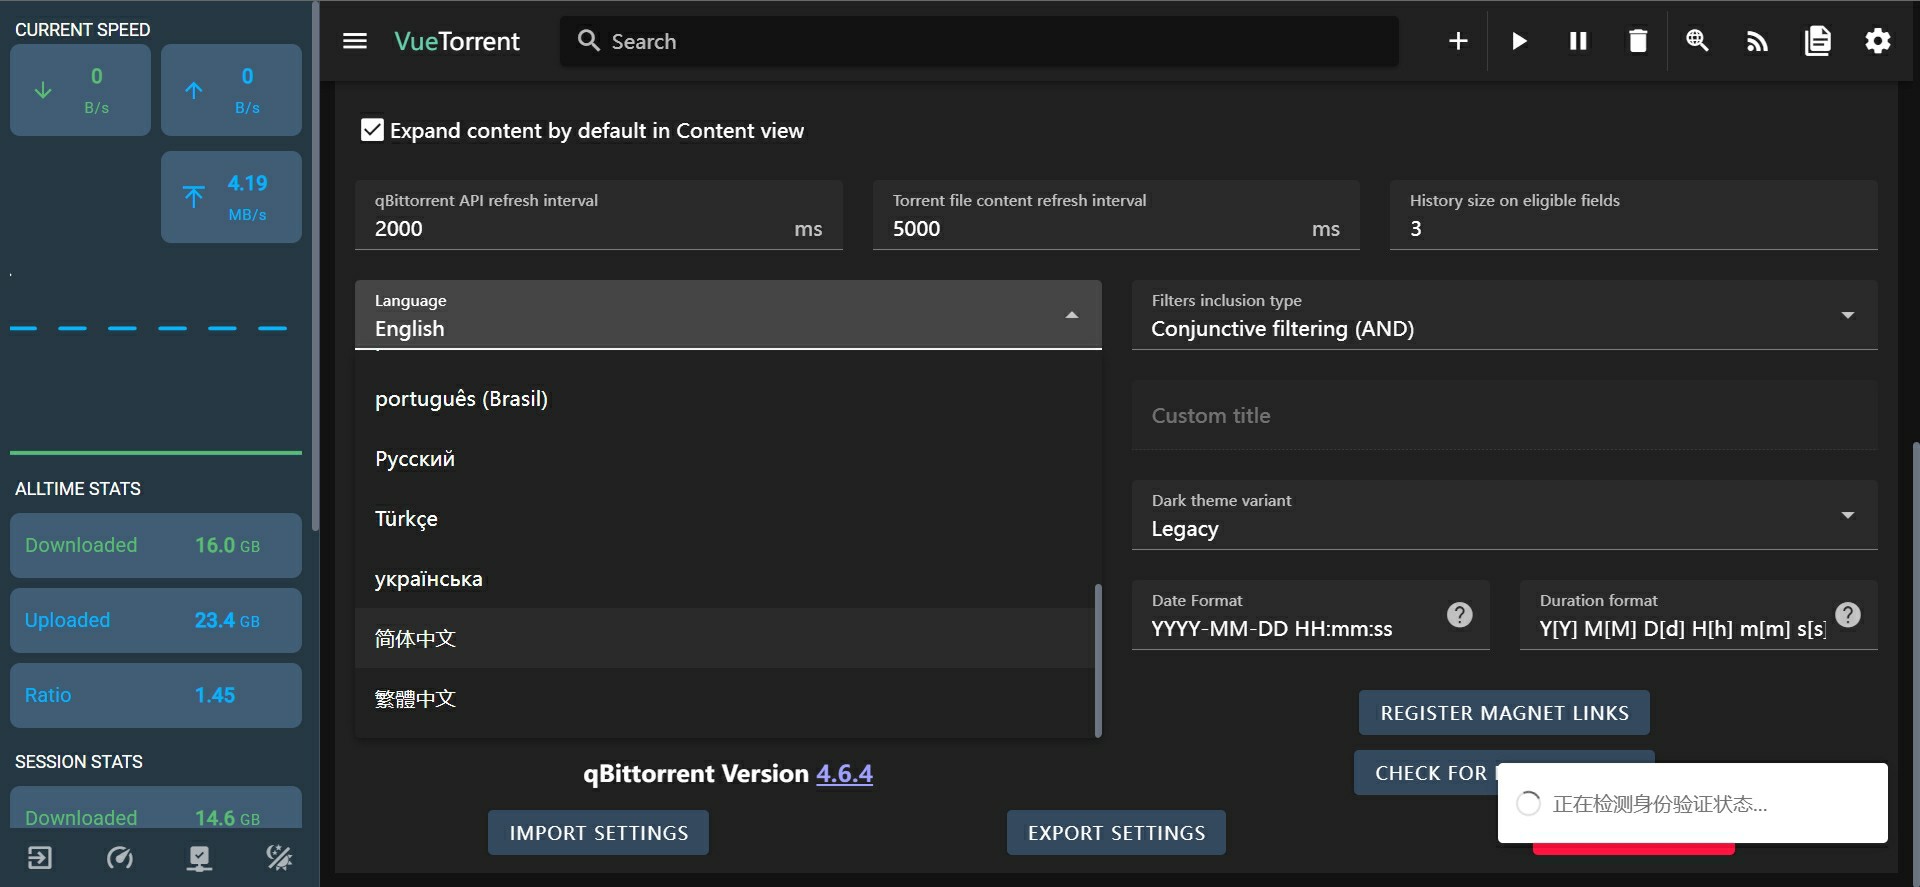1920x887 pixels.
Task: Click the logout icon in sidebar footer
Action: (x=40, y=858)
